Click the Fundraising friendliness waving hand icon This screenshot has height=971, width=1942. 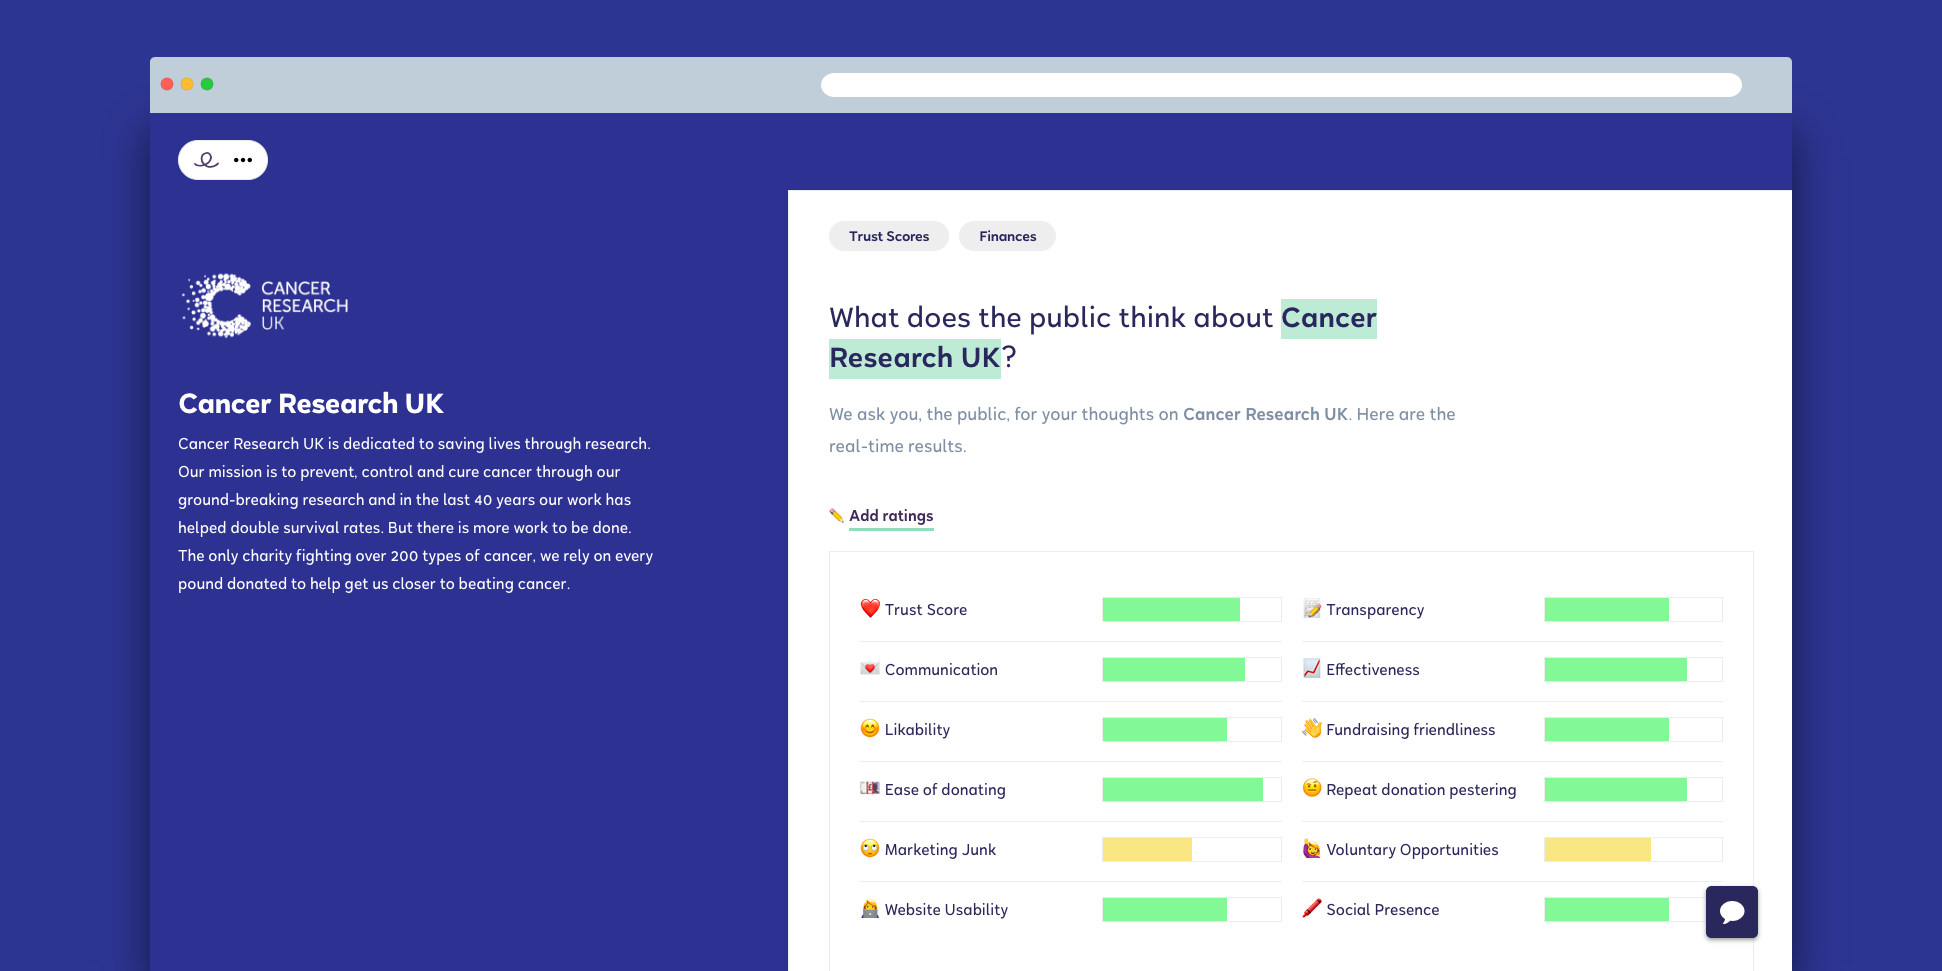[x=1312, y=728]
